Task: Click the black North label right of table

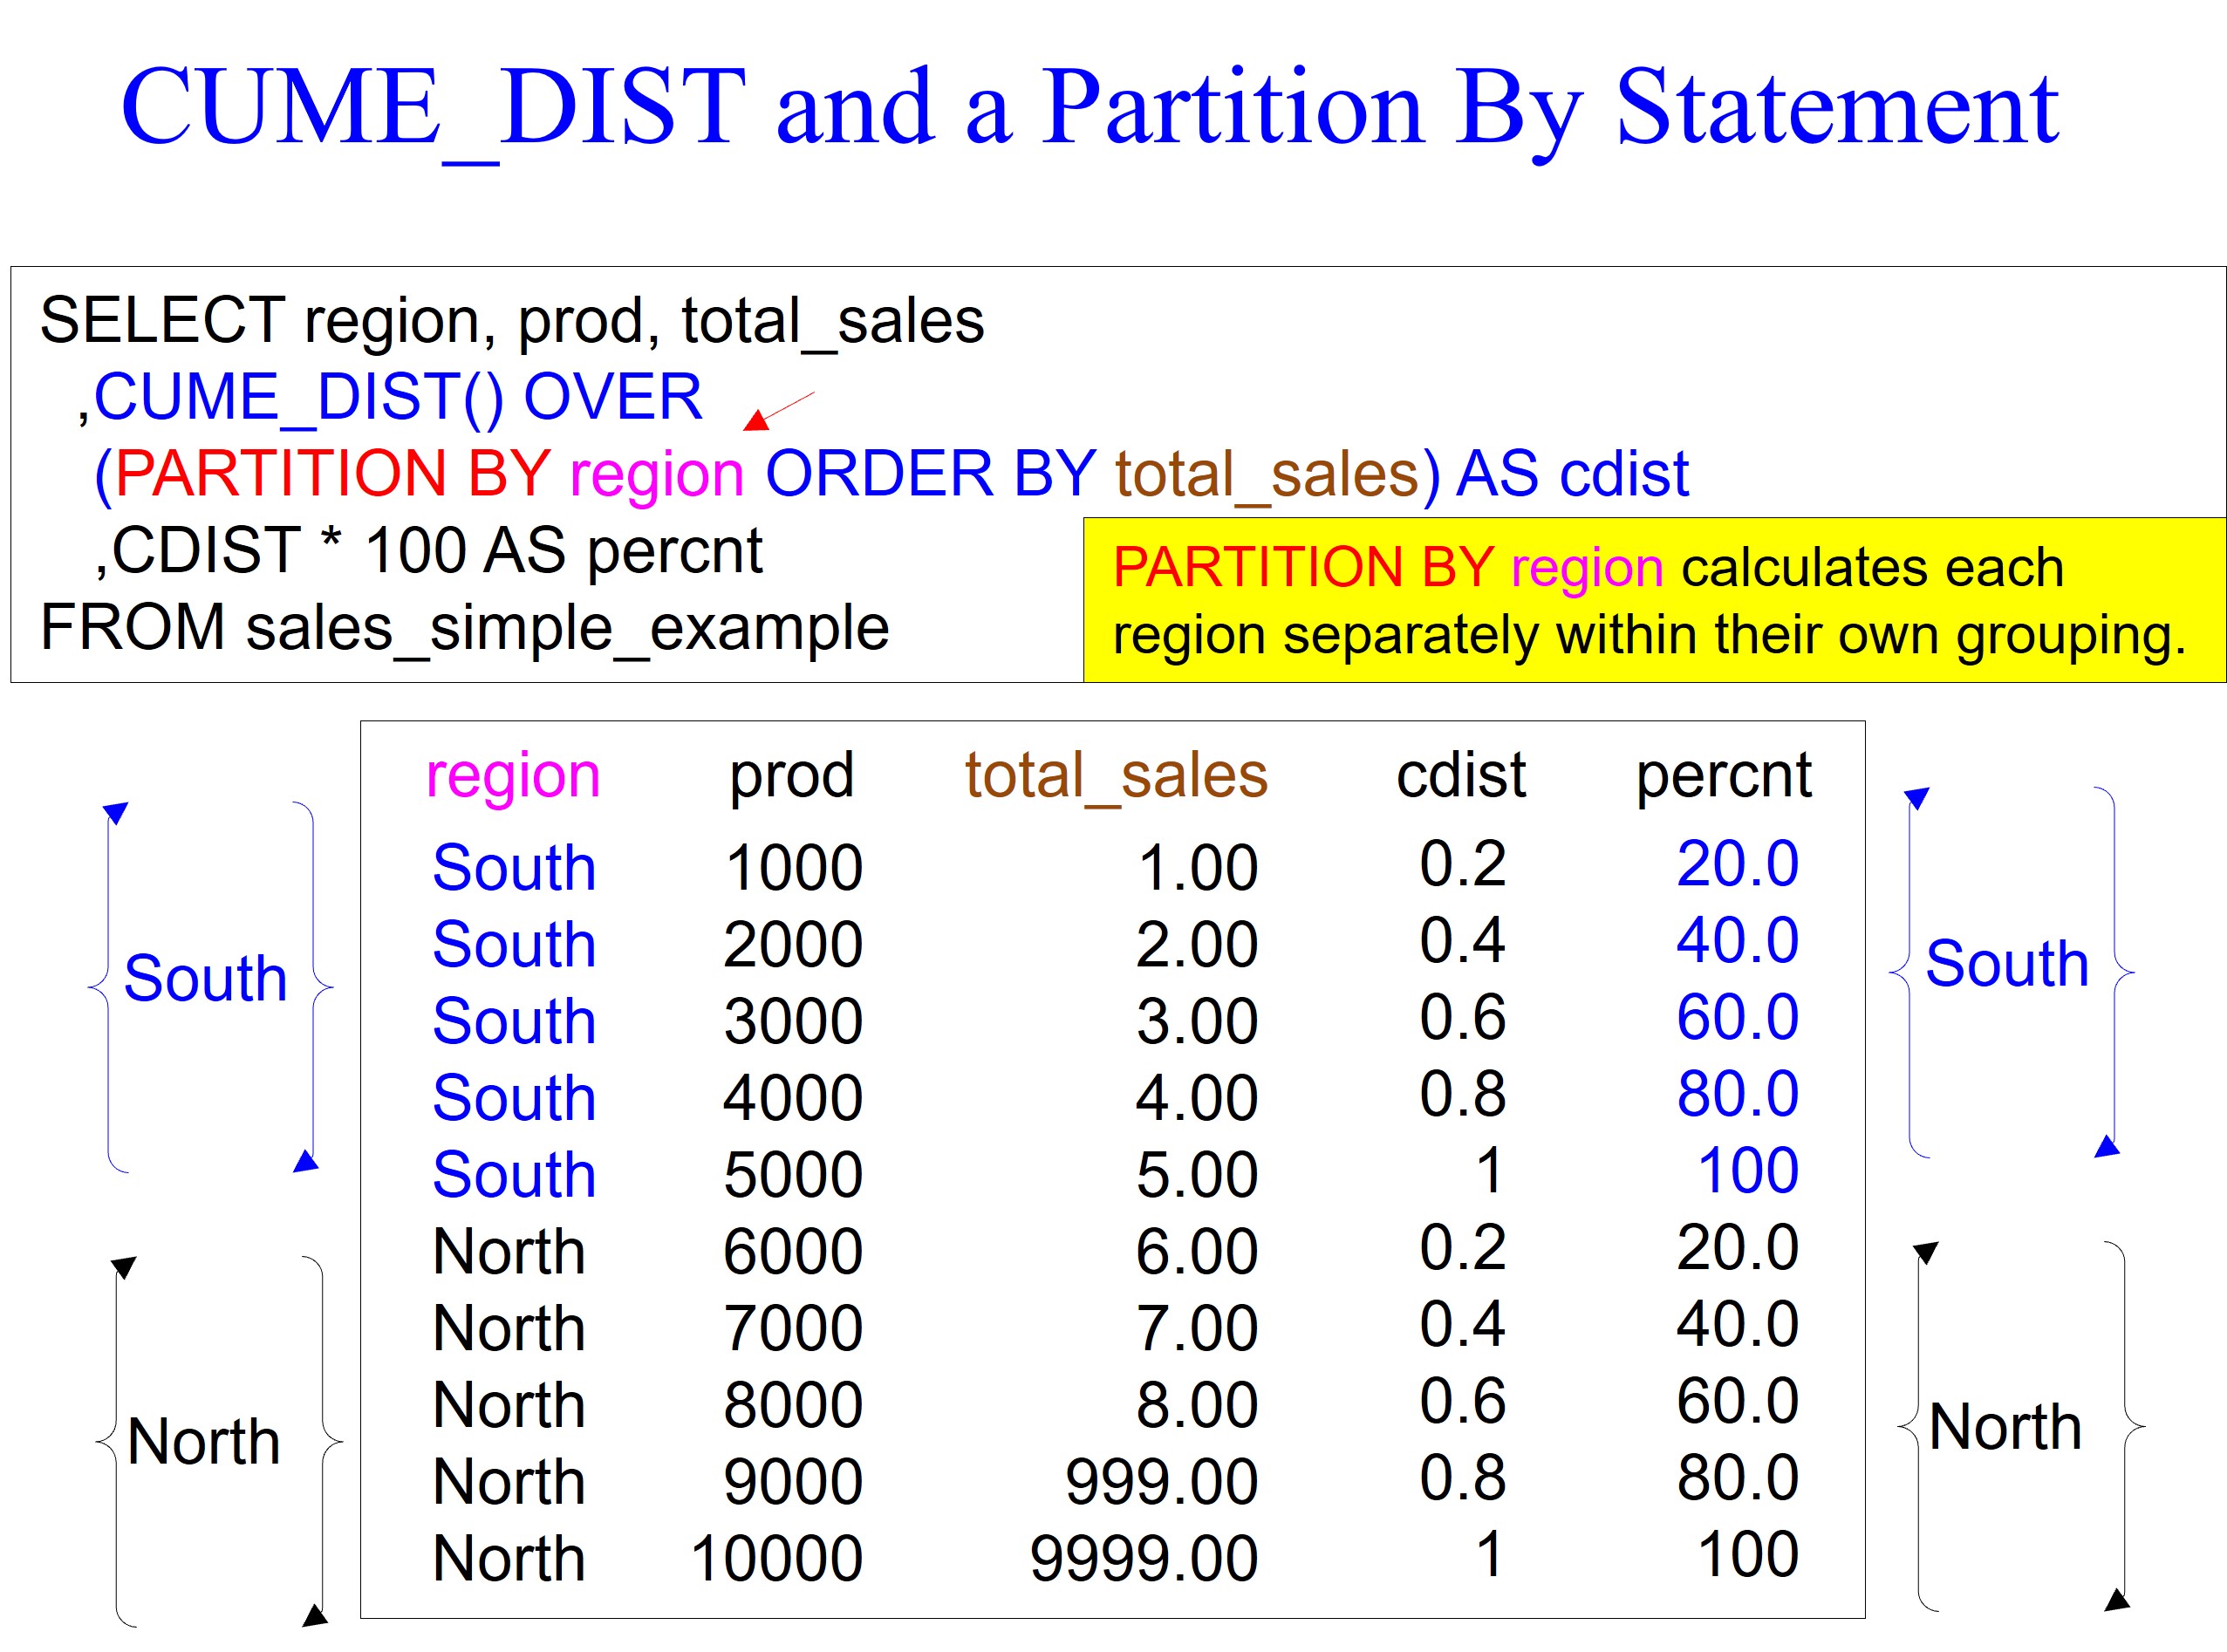Action: pos(2004,1426)
